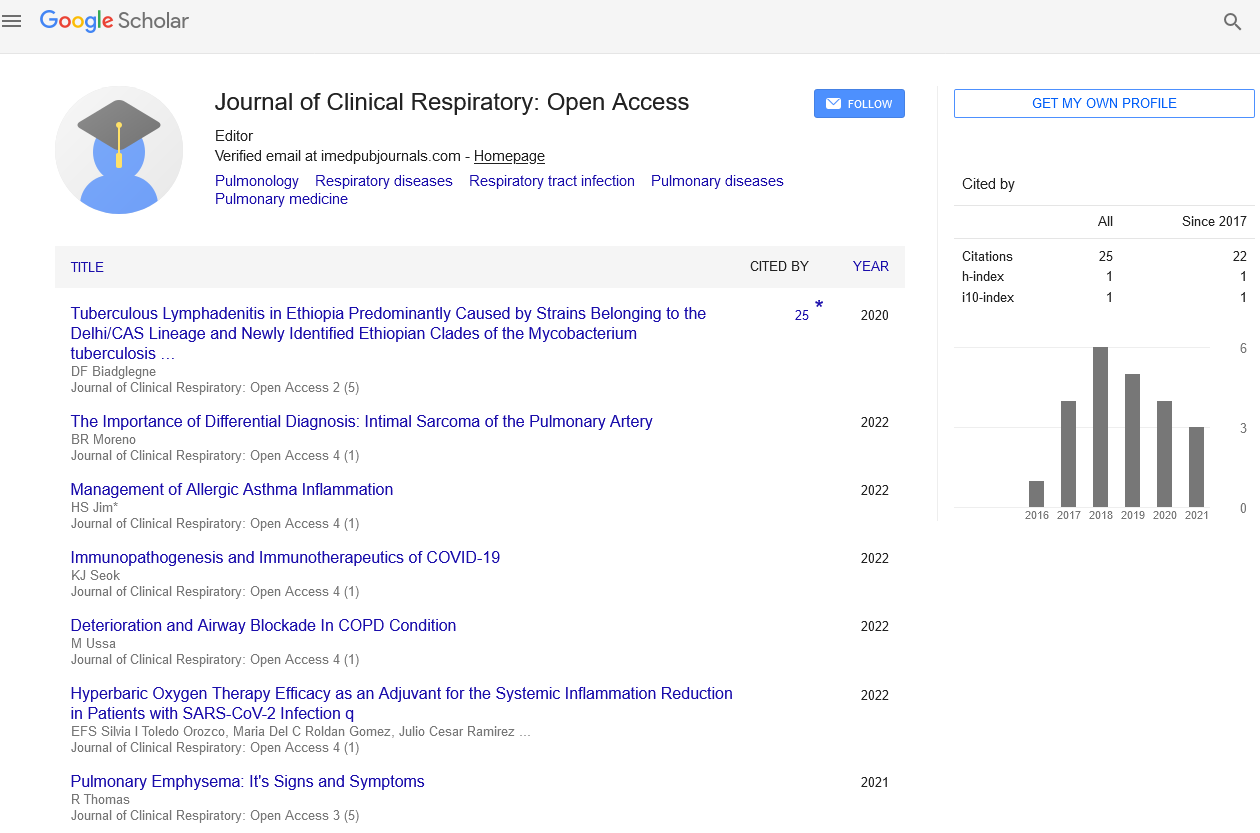Open the Homepage link

509,156
